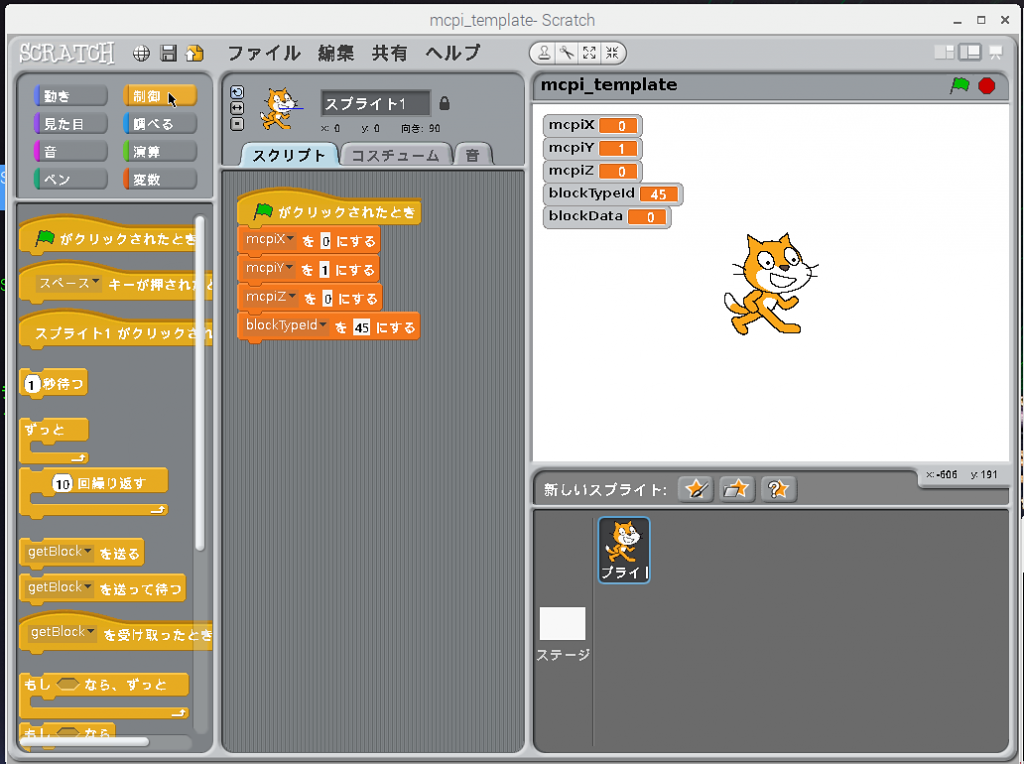Select the shrink sprite tool
1024x764 pixels.
pos(612,53)
